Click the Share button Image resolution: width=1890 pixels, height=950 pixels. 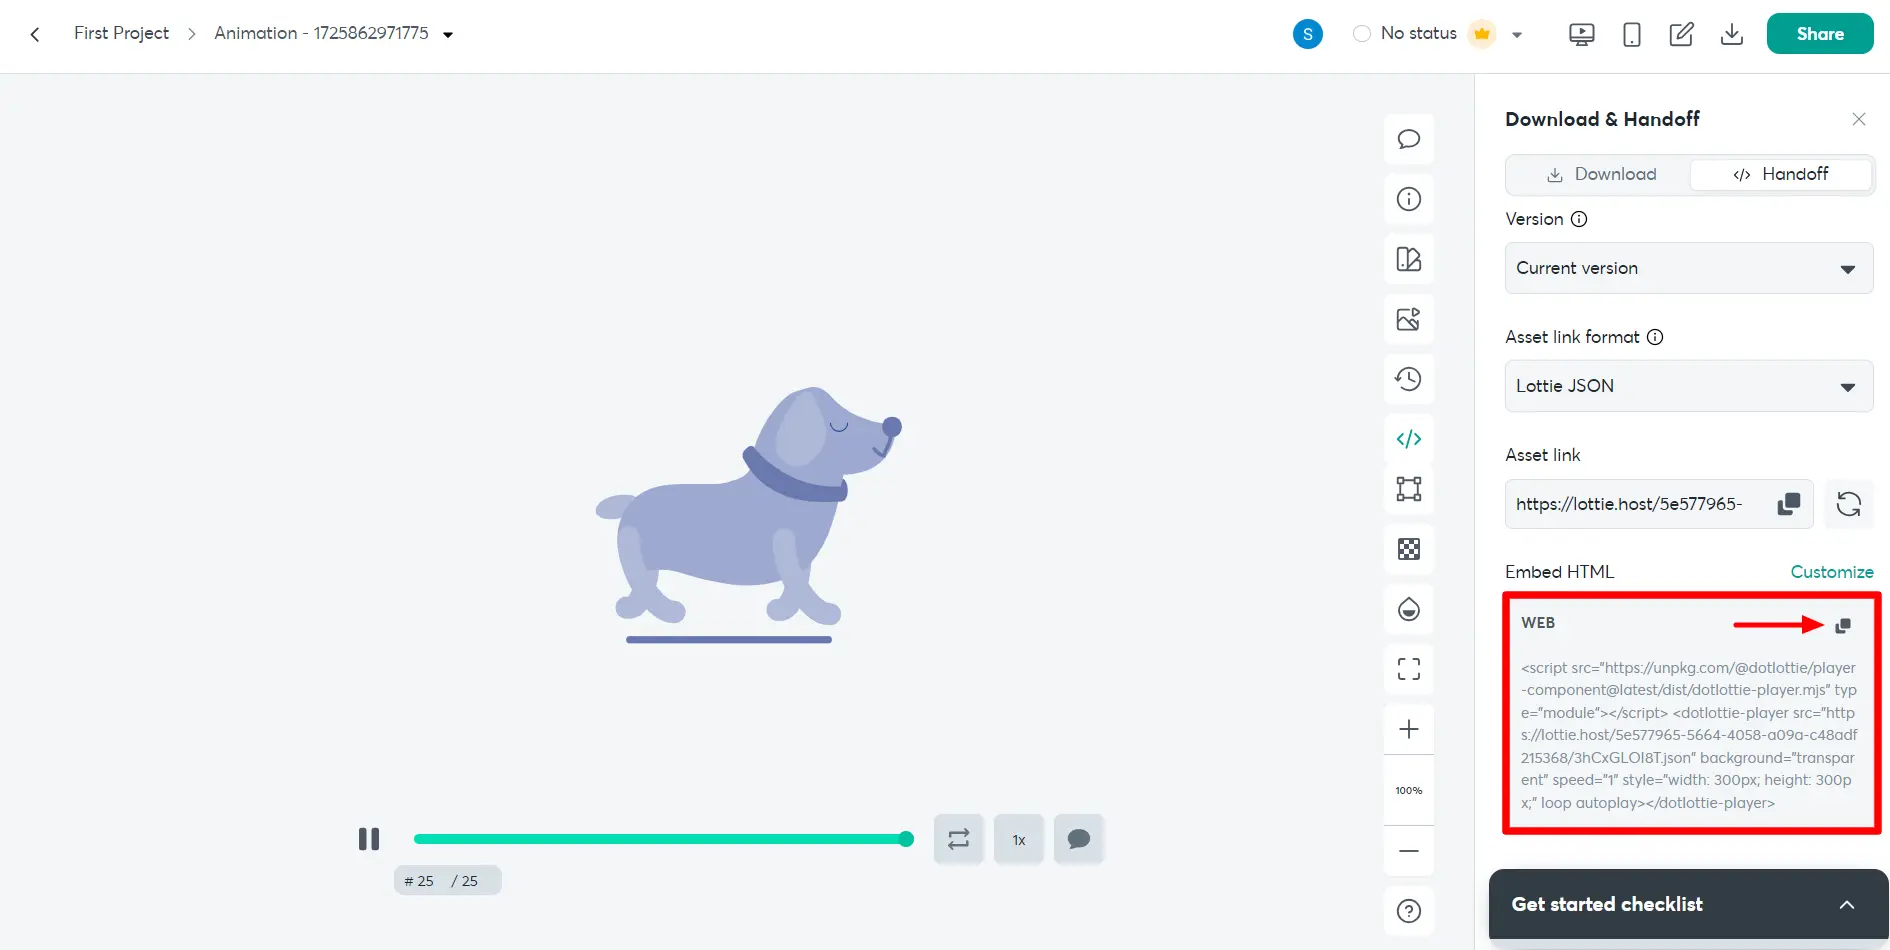1820,34
